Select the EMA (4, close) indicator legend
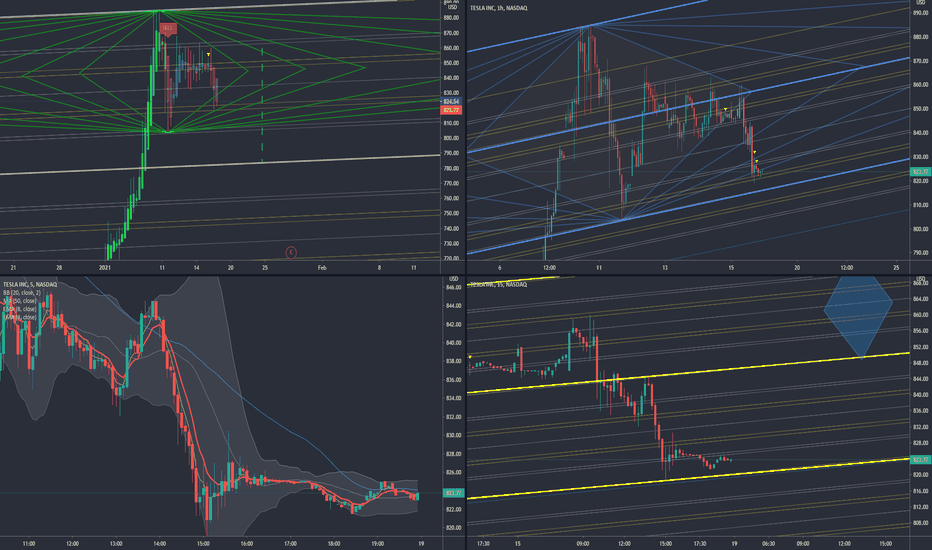Screen dimensions: 932x550 pyautogui.click(x=20, y=317)
